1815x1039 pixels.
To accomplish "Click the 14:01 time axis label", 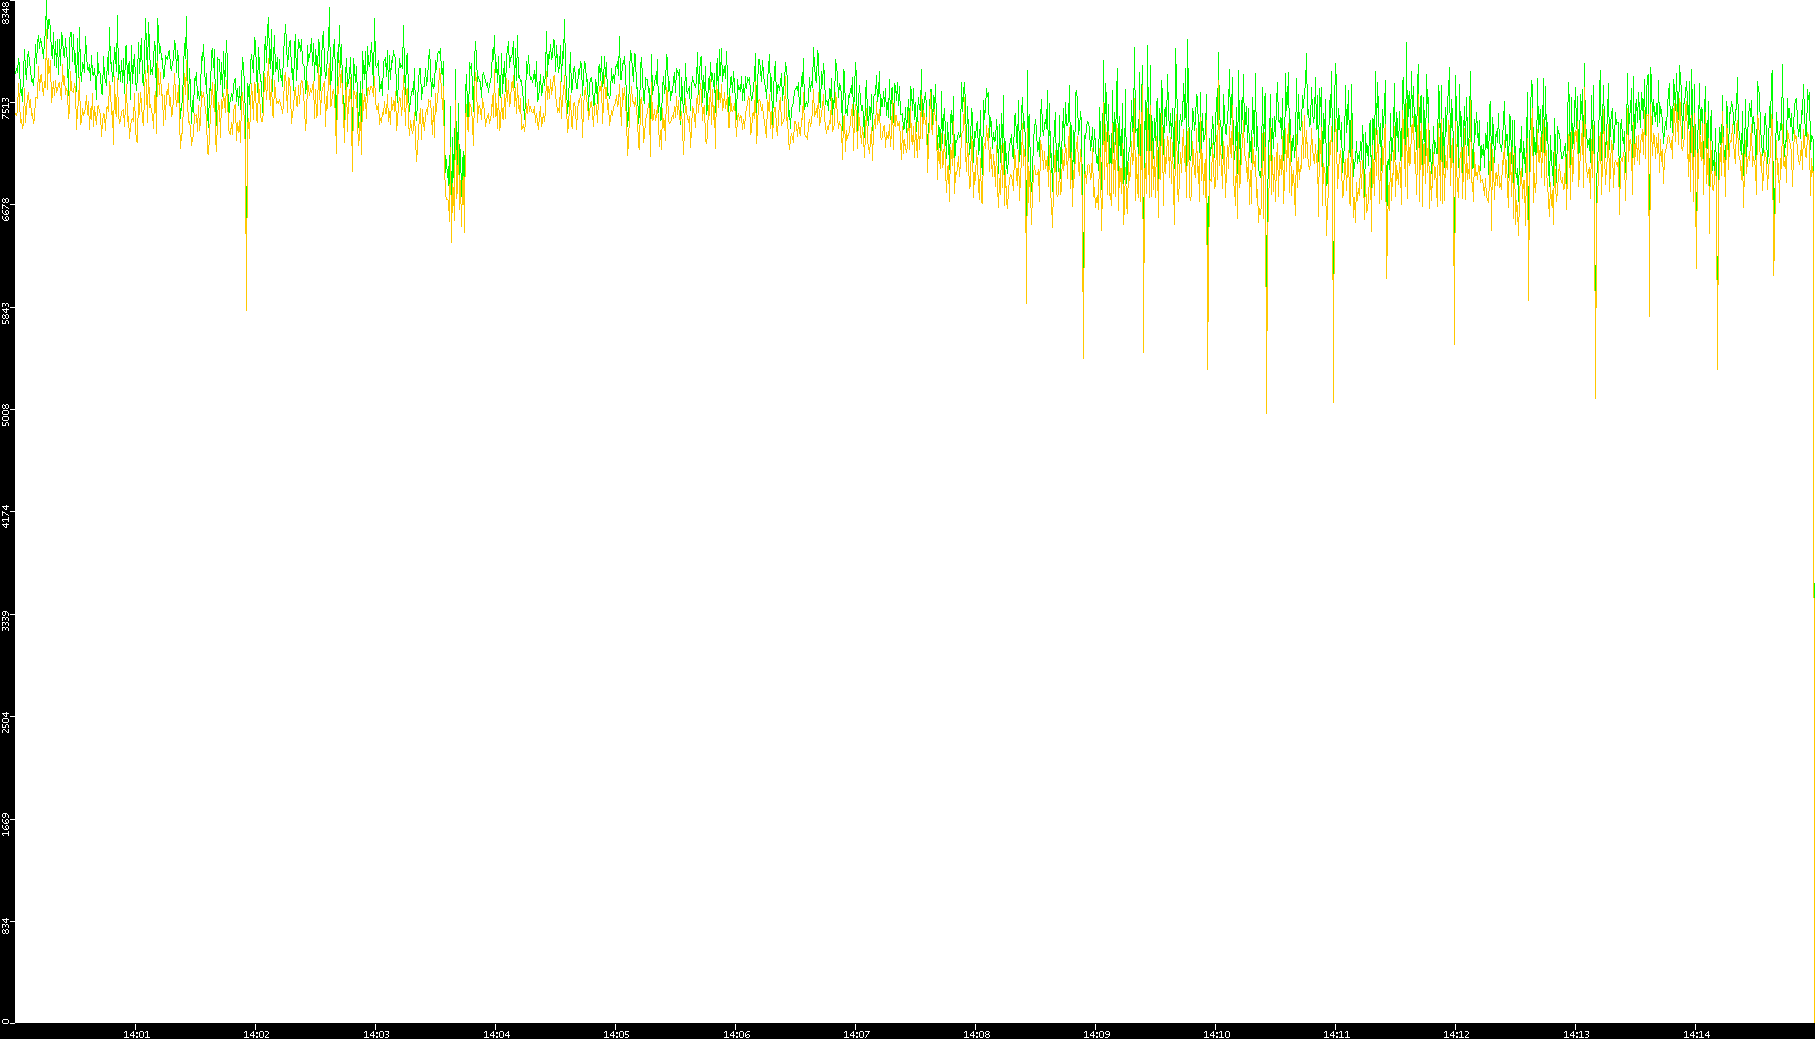I will pos(136,1033).
